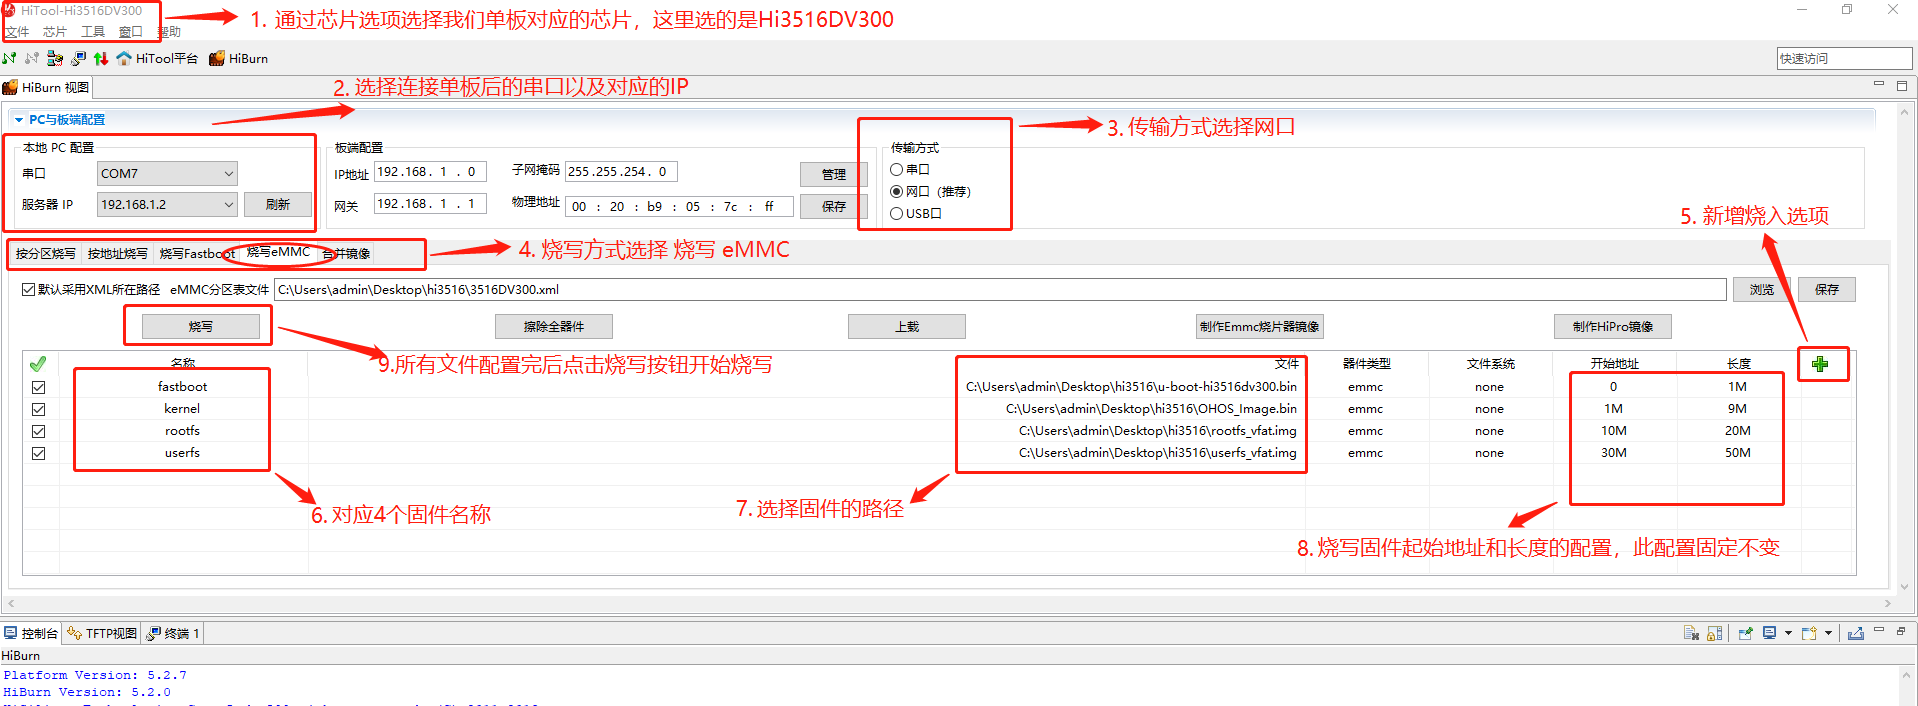Viewport: 1918px width, 706px height.
Task: Click the green plus add-entry icon
Action: click(x=1820, y=364)
